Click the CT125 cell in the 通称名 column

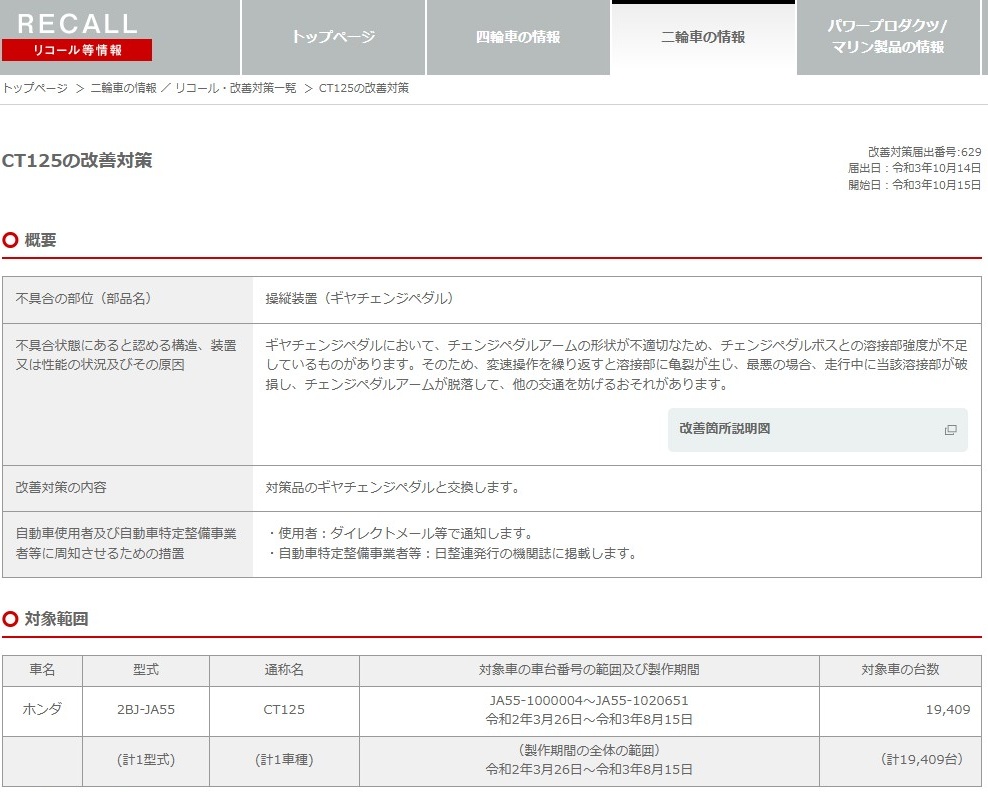click(x=282, y=710)
